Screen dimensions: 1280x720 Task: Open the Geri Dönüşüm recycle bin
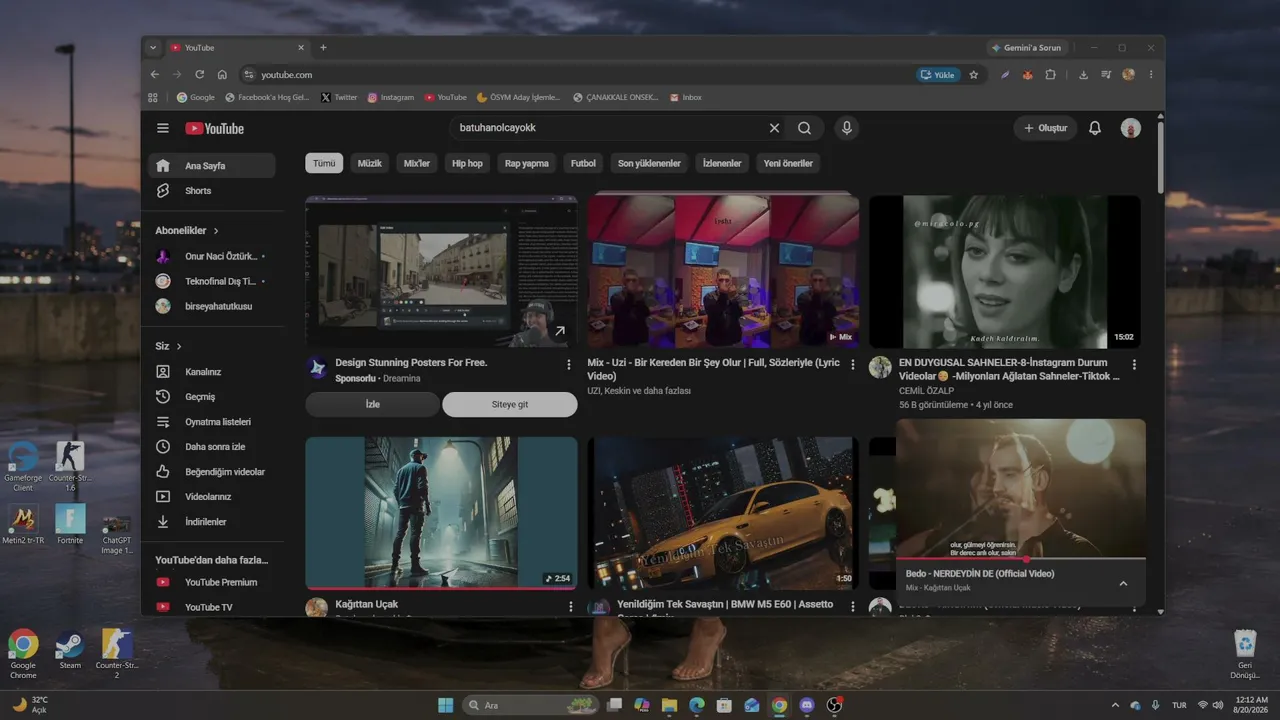[x=1245, y=655]
